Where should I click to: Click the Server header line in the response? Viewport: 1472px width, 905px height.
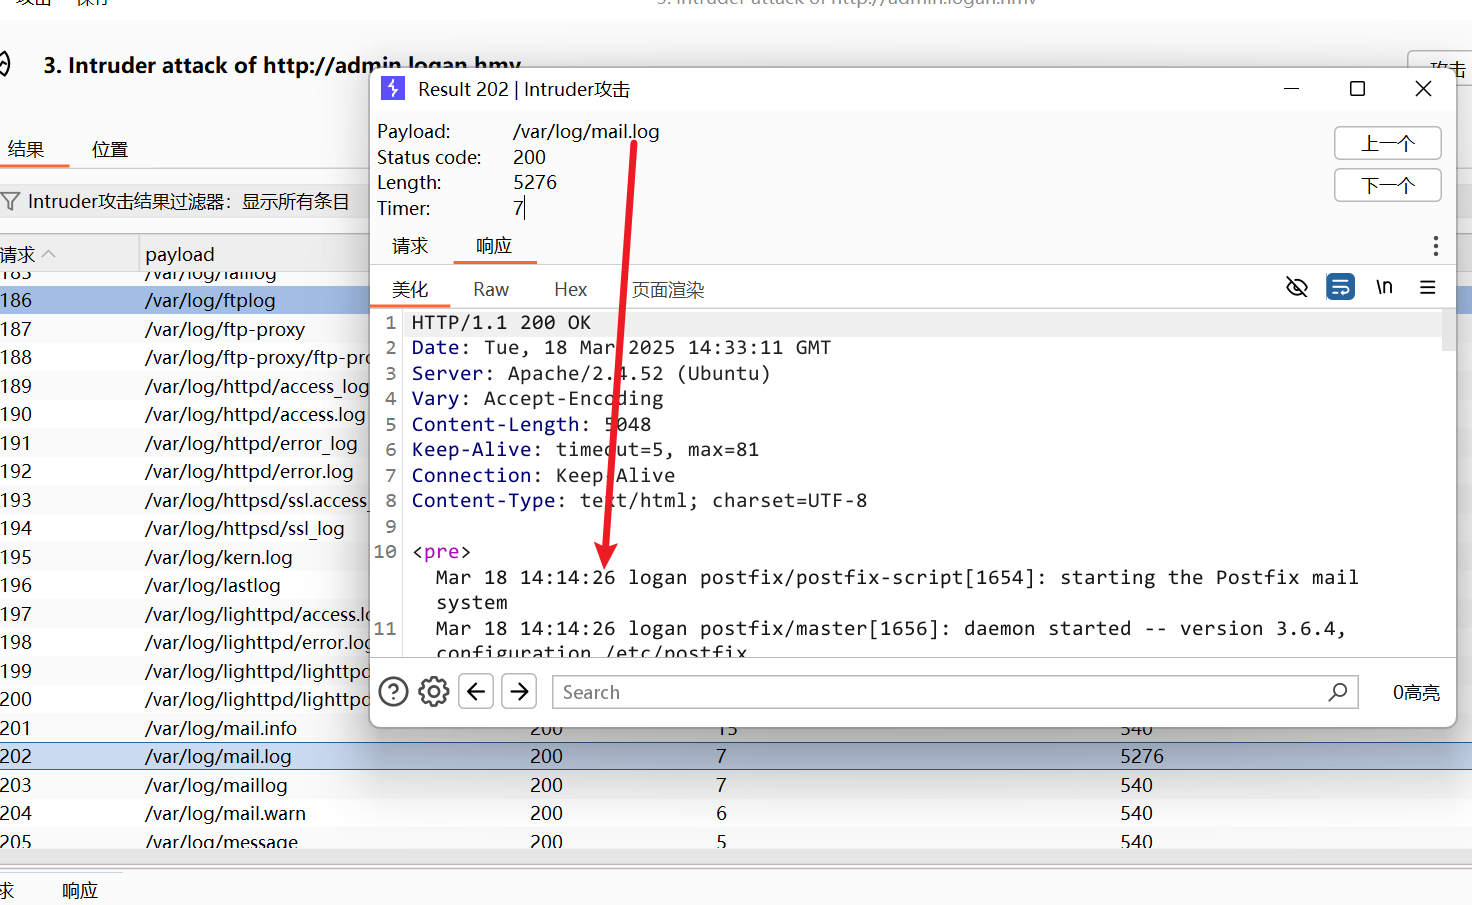[591, 373]
